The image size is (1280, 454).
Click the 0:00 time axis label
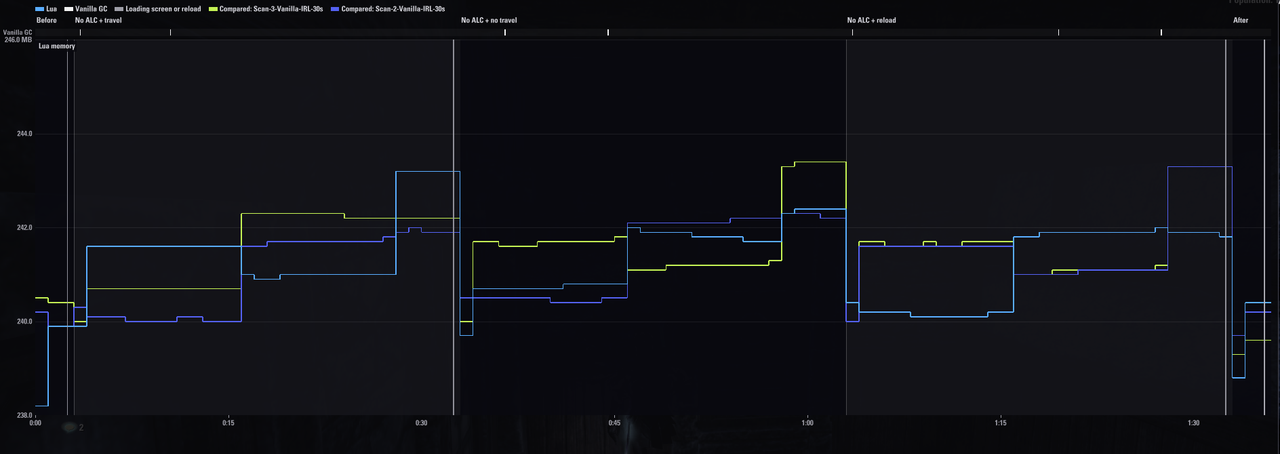[x=35, y=423]
